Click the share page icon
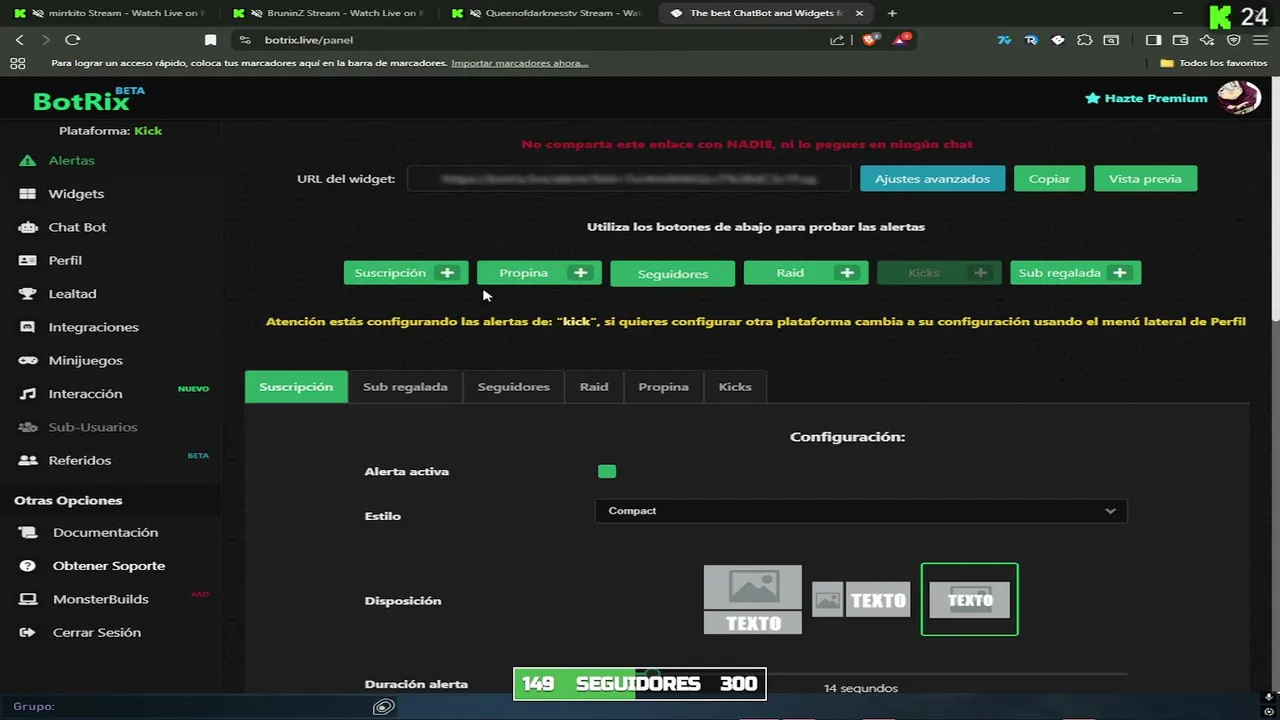 tap(837, 40)
